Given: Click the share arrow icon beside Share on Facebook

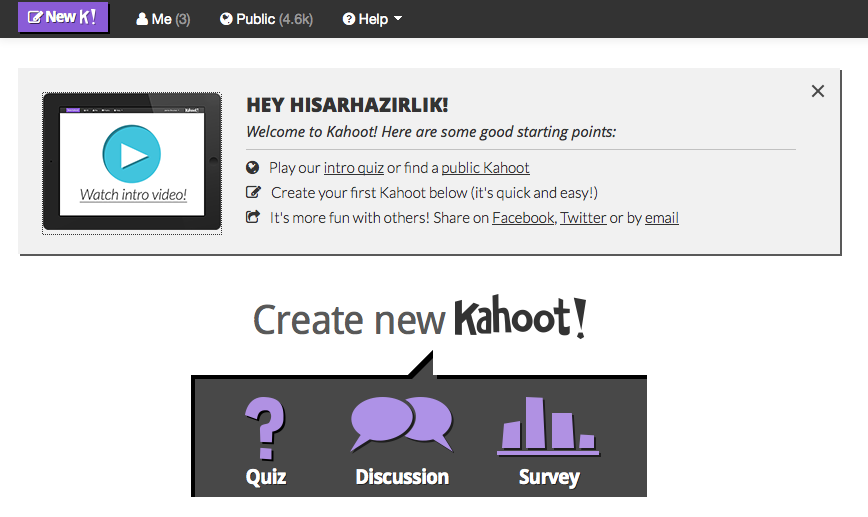Looking at the screenshot, I should click(x=252, y=217).
